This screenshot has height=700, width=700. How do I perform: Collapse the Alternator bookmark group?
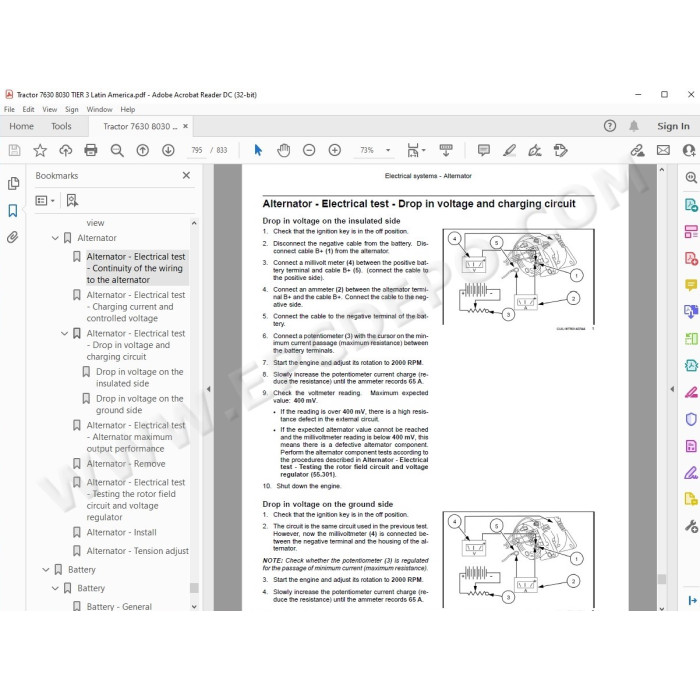tap(55, 238)
